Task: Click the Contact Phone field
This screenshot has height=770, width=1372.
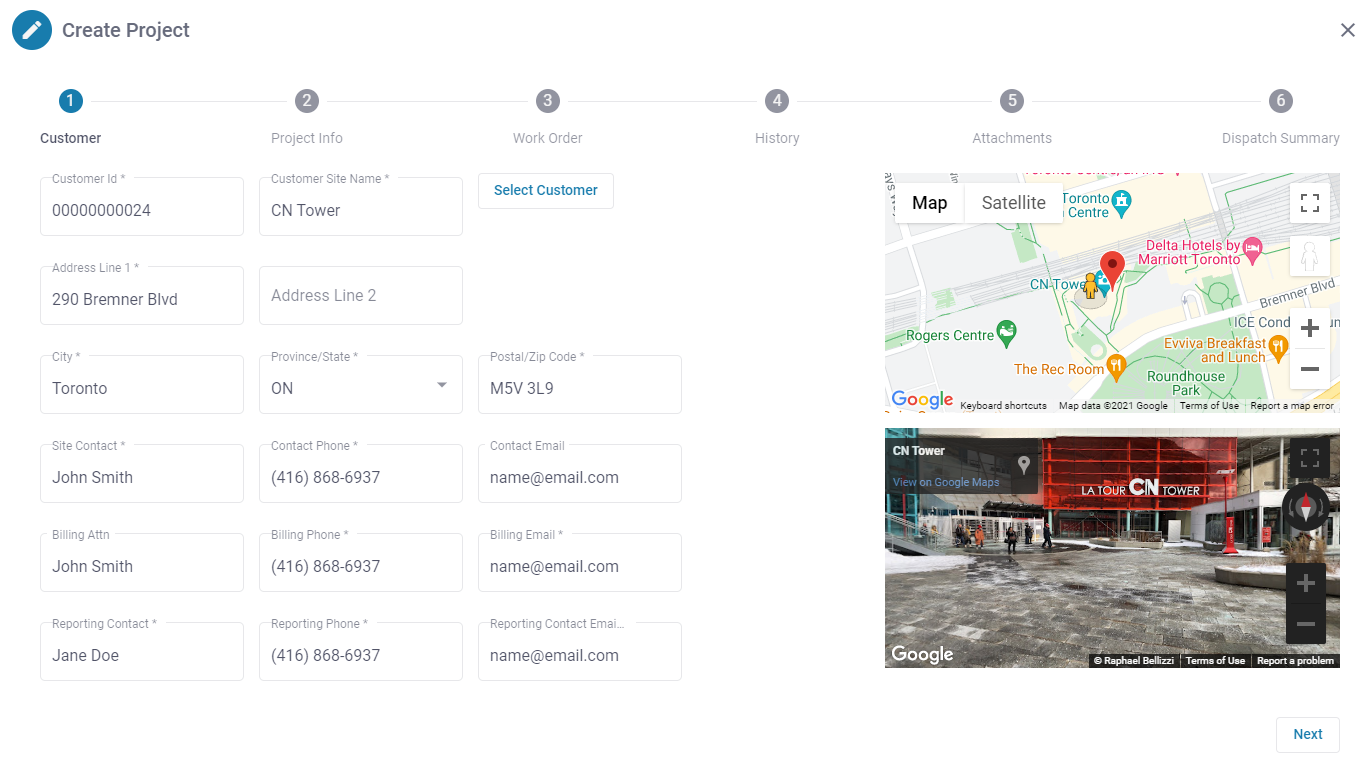Action: coord(361,474)
